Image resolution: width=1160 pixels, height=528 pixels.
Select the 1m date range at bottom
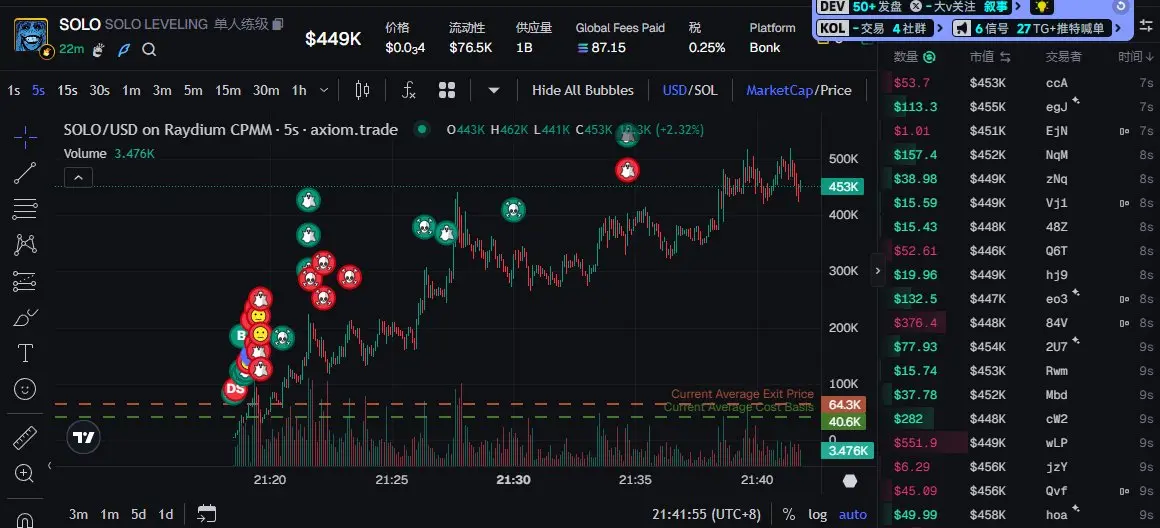109,514
